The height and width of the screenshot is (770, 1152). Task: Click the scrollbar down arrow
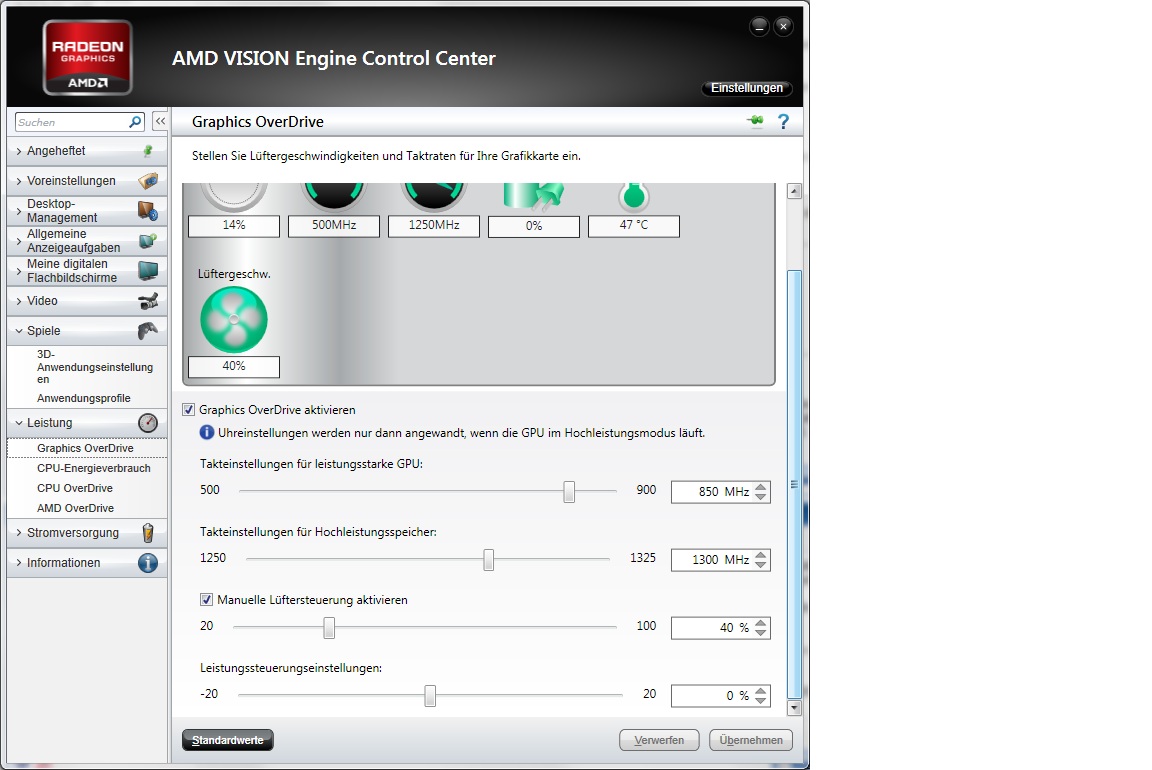click(793, 708)
